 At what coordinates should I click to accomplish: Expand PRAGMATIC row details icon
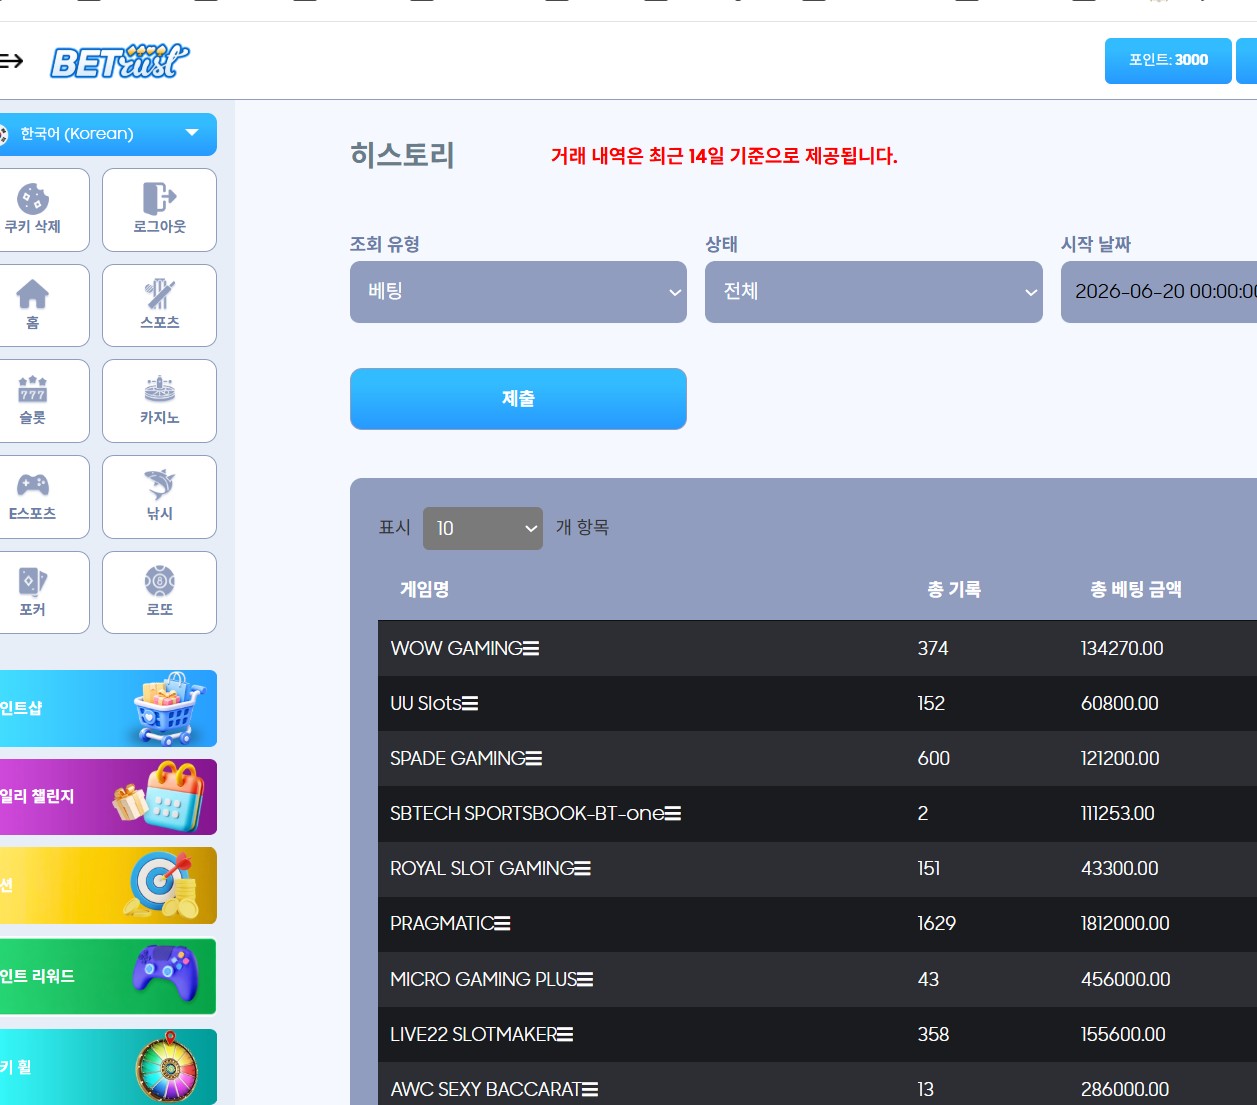coord(503,924)
